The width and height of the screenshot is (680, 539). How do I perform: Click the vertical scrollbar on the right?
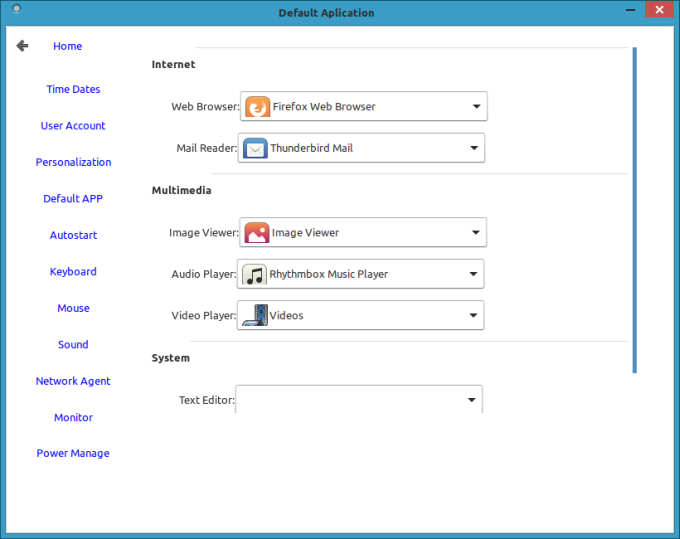[x=634, y=210]
